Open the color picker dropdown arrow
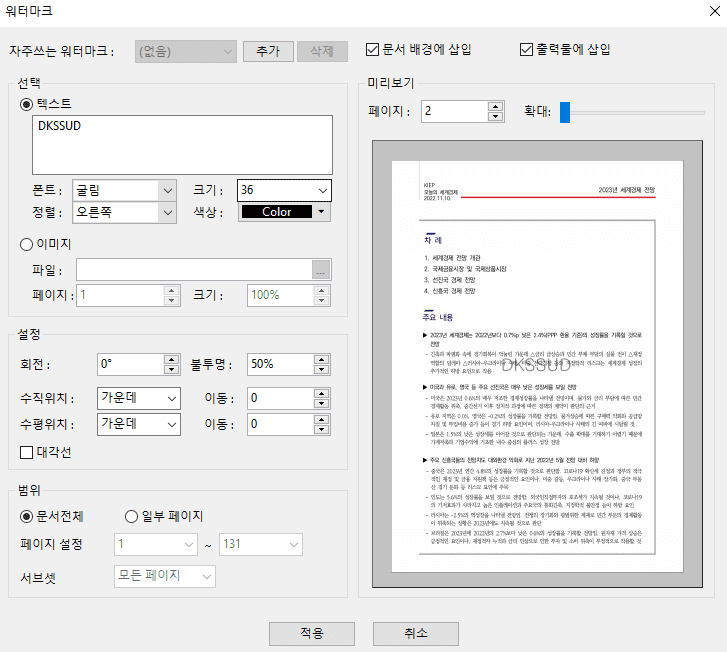Viewport: 727px width, 652px height. (321, 212)
